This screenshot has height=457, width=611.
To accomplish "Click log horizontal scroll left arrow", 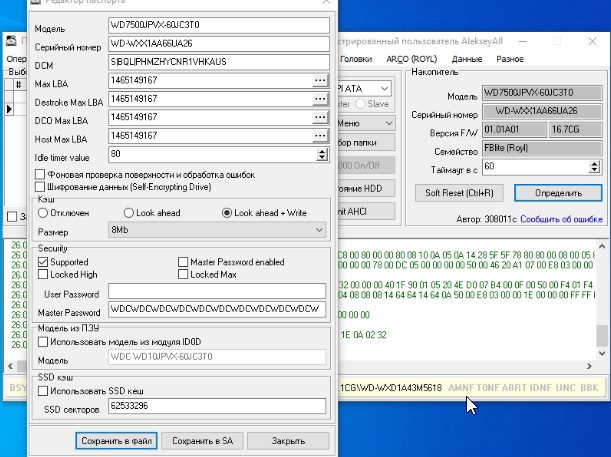I will click(11, 366).
